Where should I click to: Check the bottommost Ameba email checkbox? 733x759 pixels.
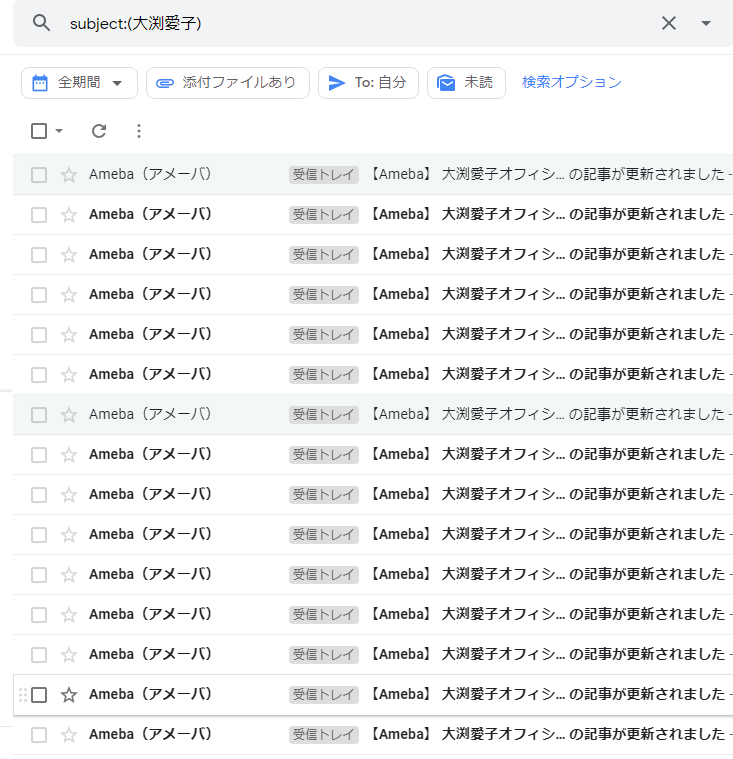click(x=39, y=735)
